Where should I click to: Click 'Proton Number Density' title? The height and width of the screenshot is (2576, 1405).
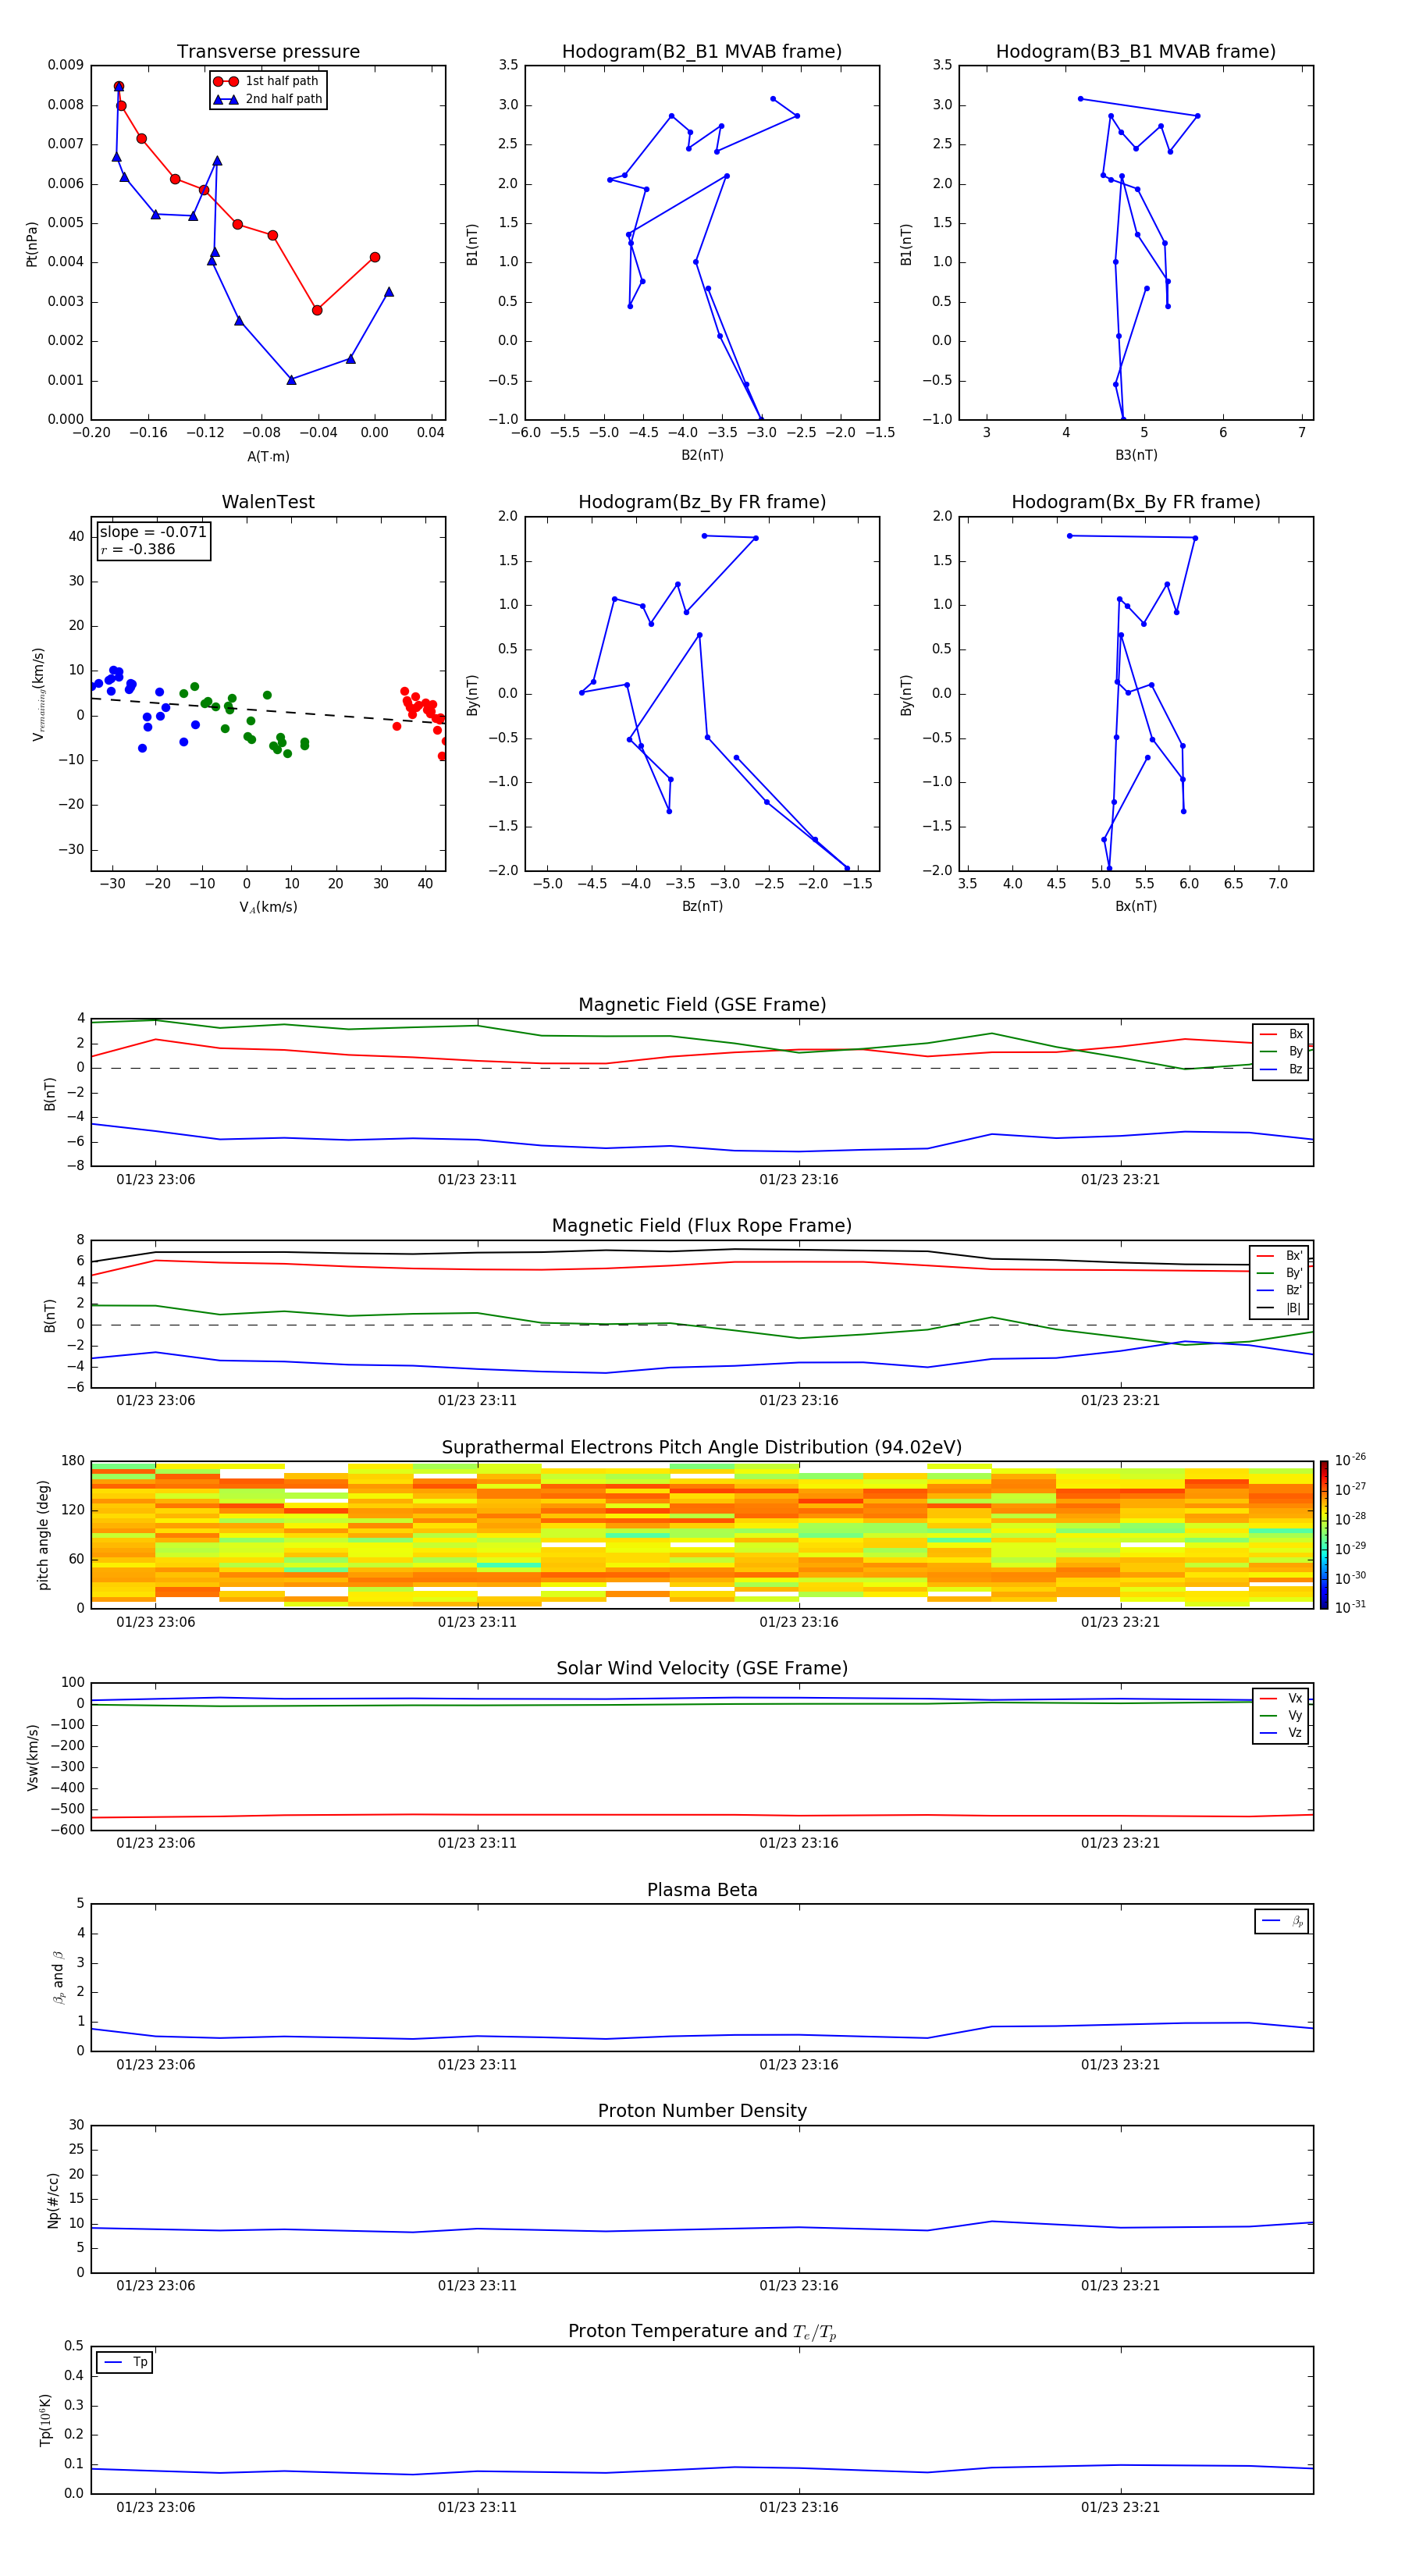tap(702, 2110)
